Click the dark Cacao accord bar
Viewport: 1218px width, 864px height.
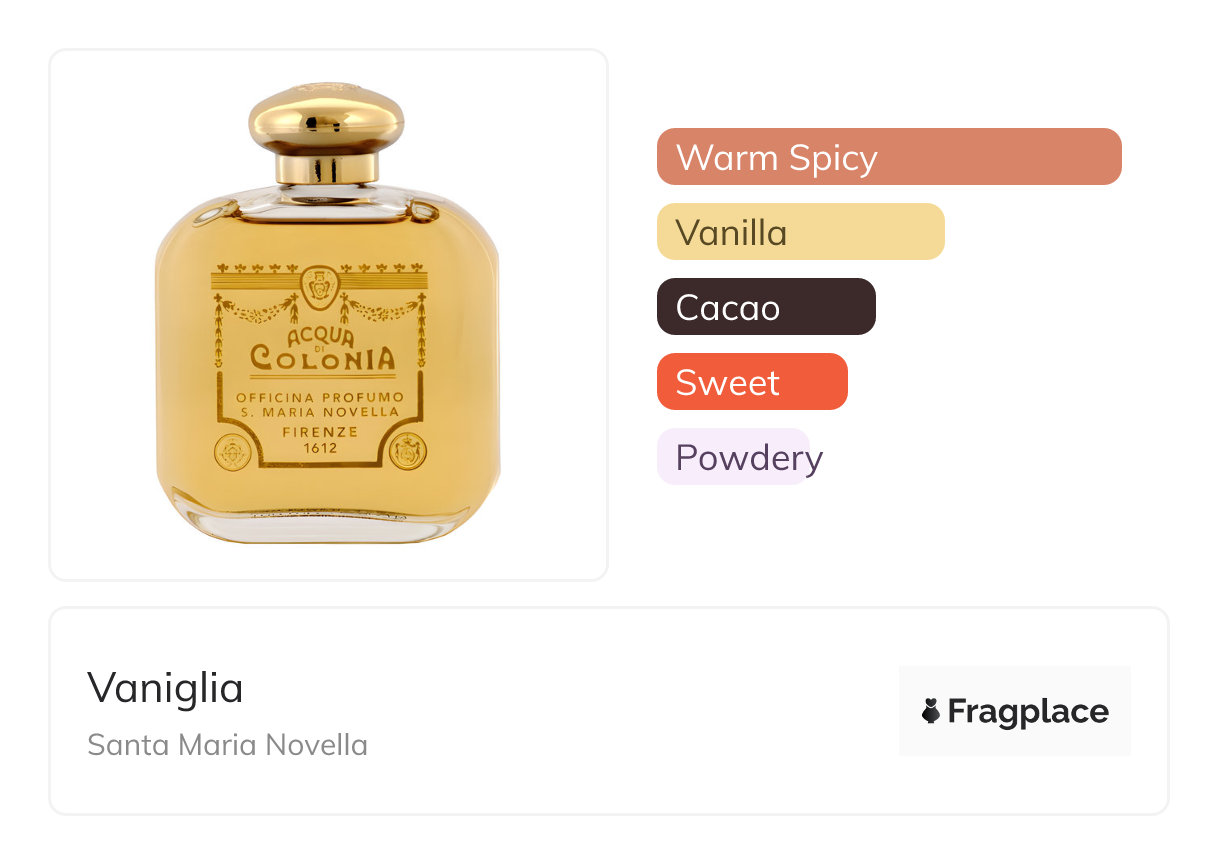[766, 307]
